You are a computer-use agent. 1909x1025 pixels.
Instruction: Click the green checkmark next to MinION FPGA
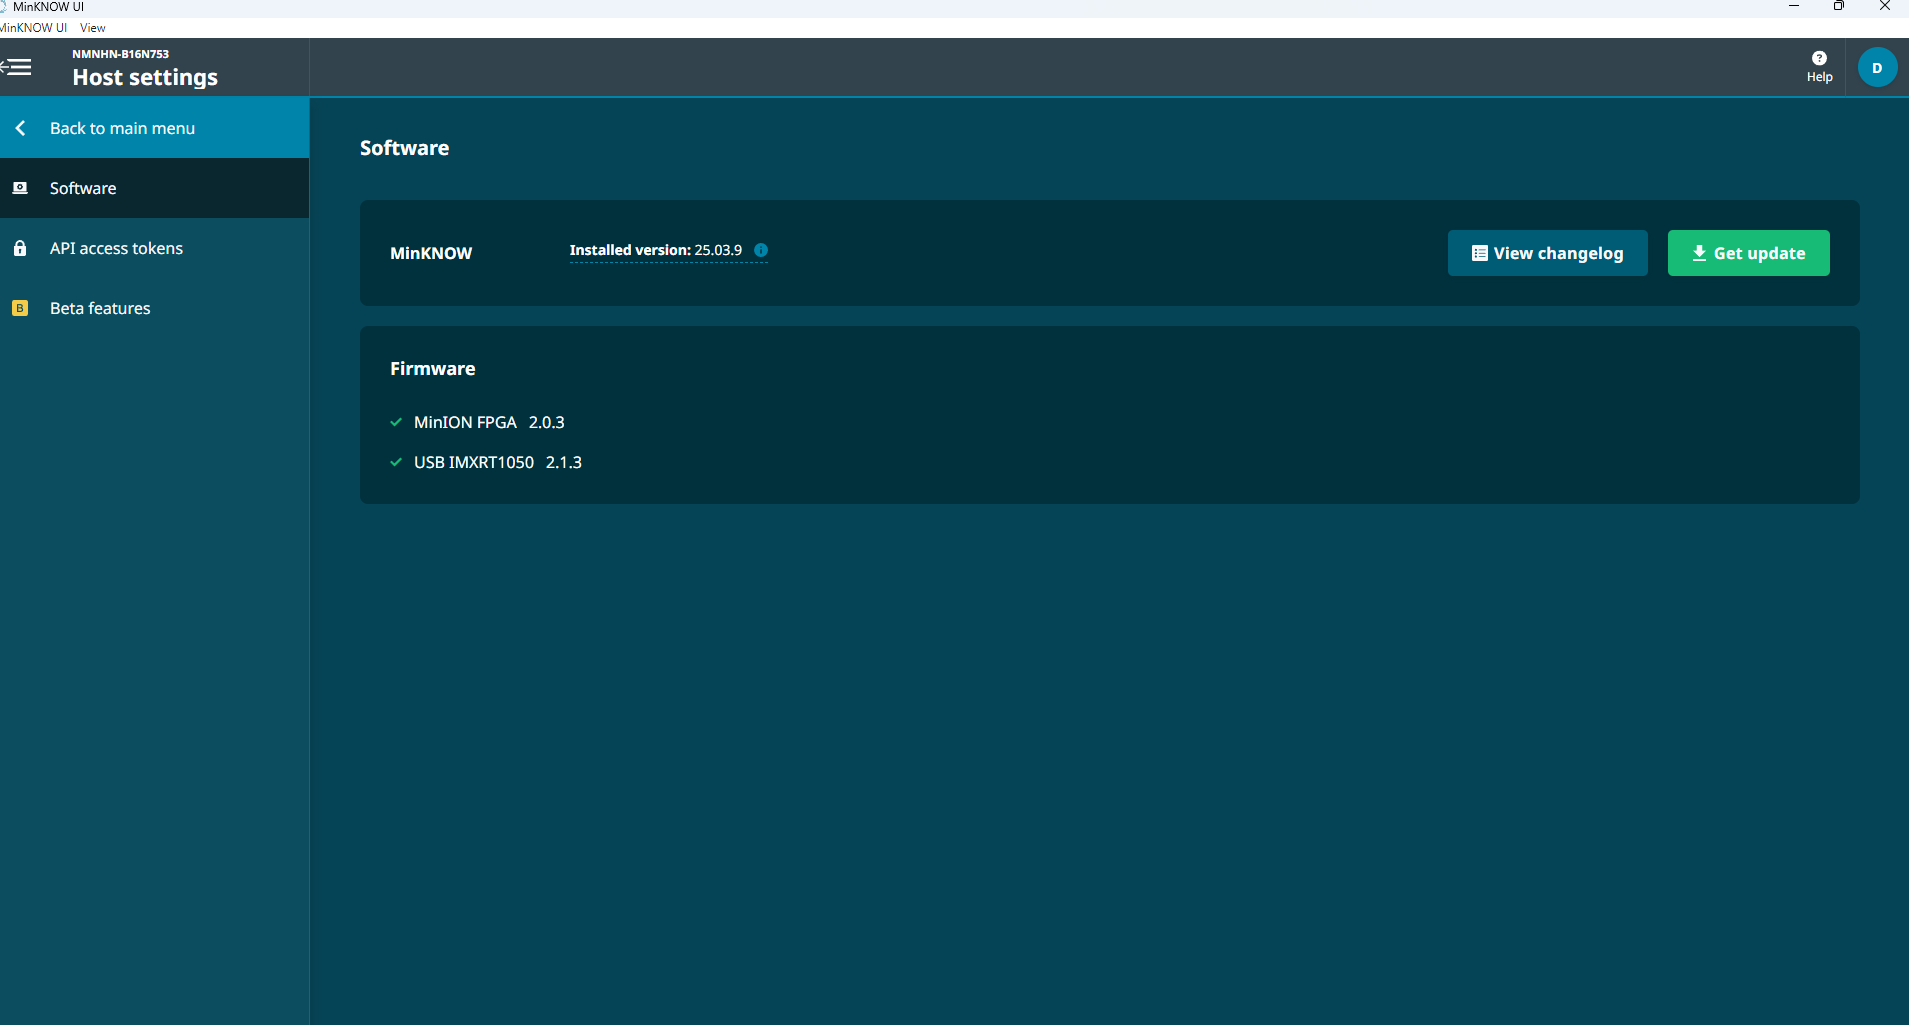(396, 422)
